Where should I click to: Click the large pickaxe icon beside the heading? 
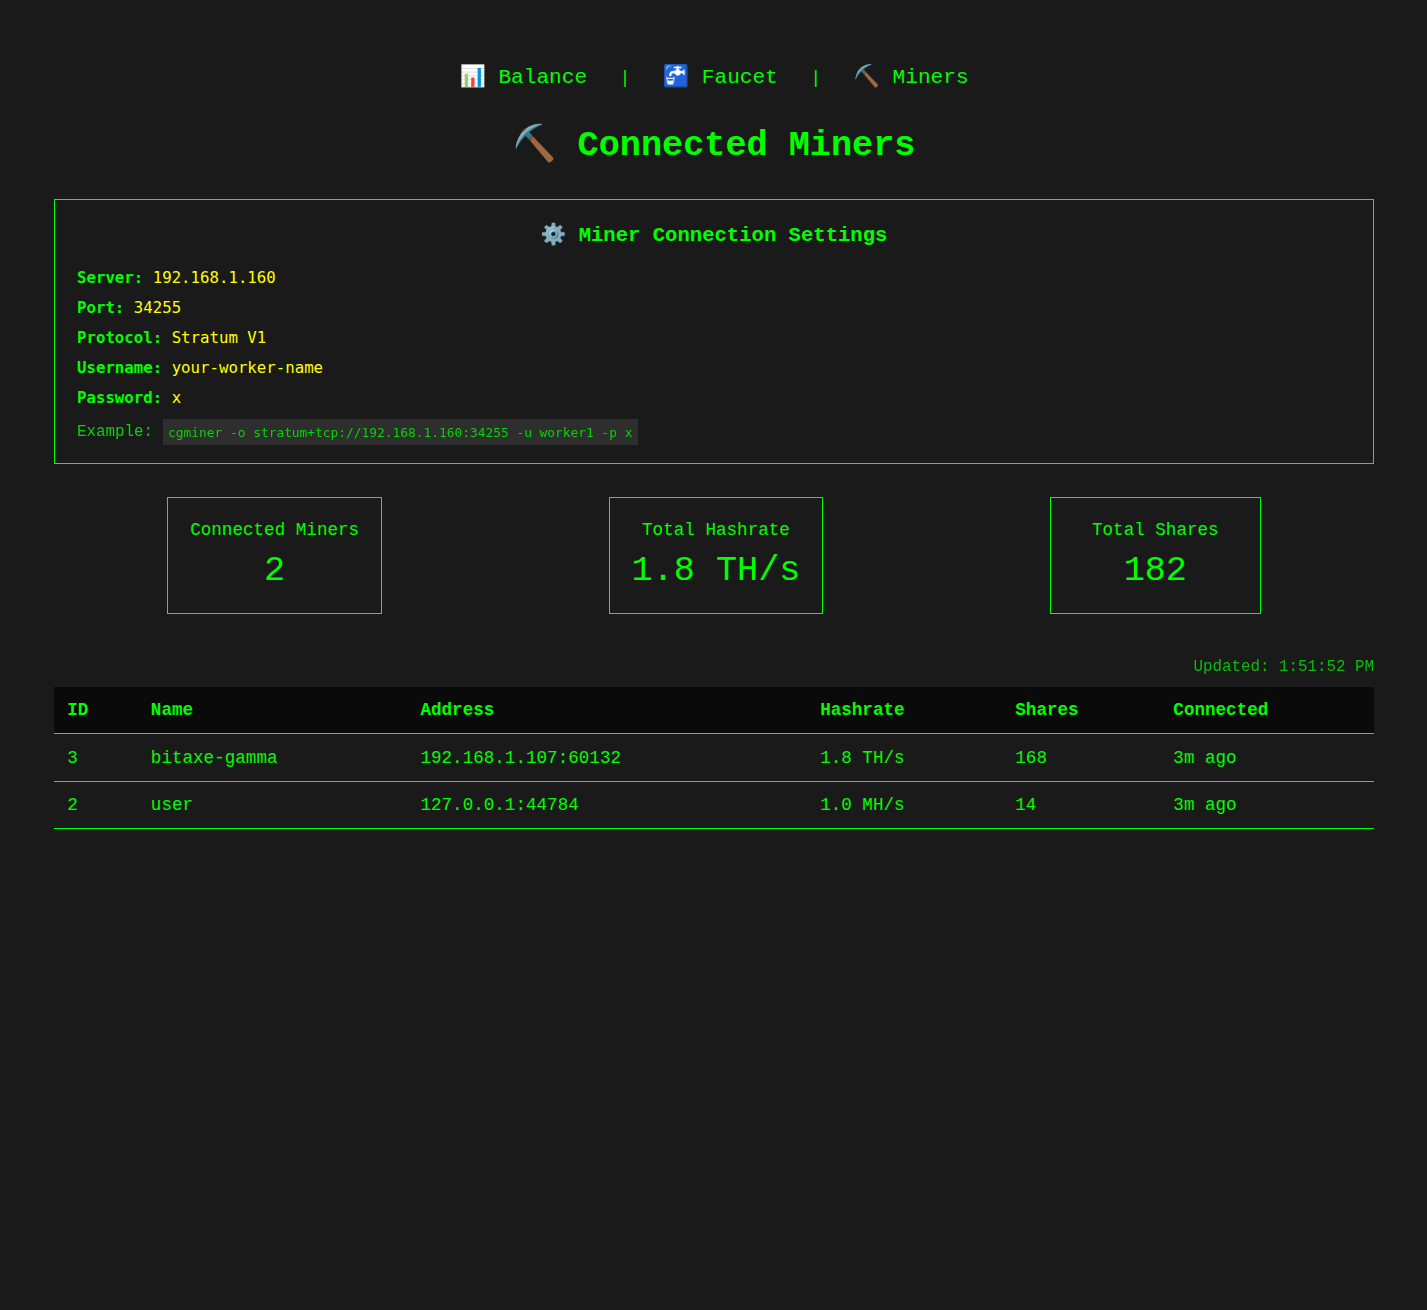click(534, 144)
